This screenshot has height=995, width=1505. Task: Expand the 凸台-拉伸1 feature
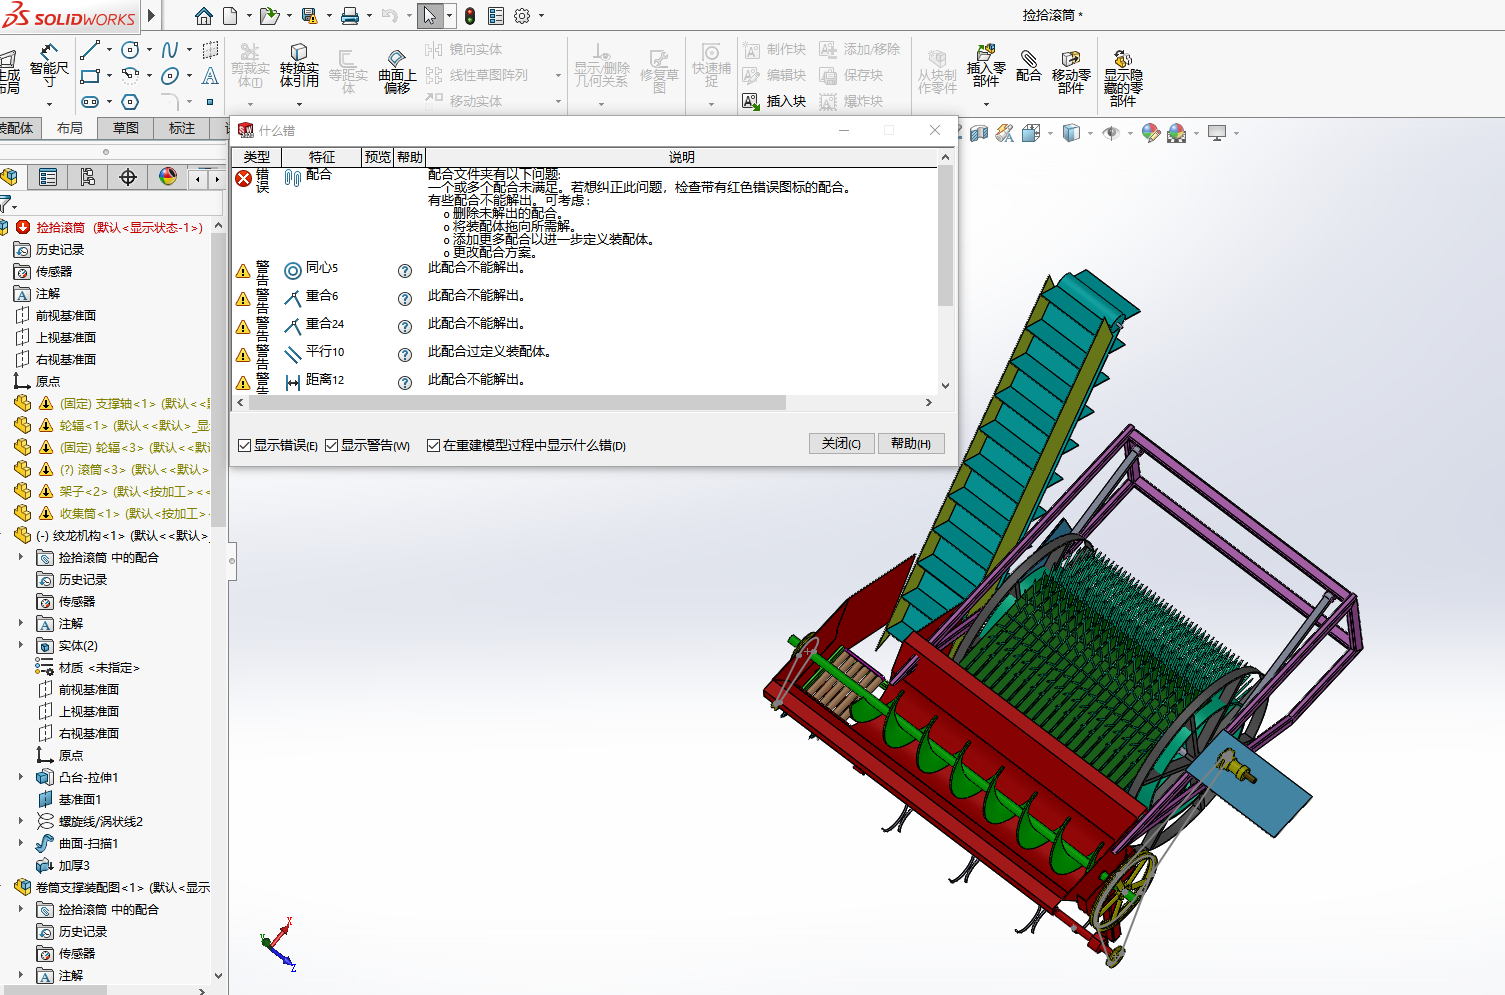[x=21, y=777]
